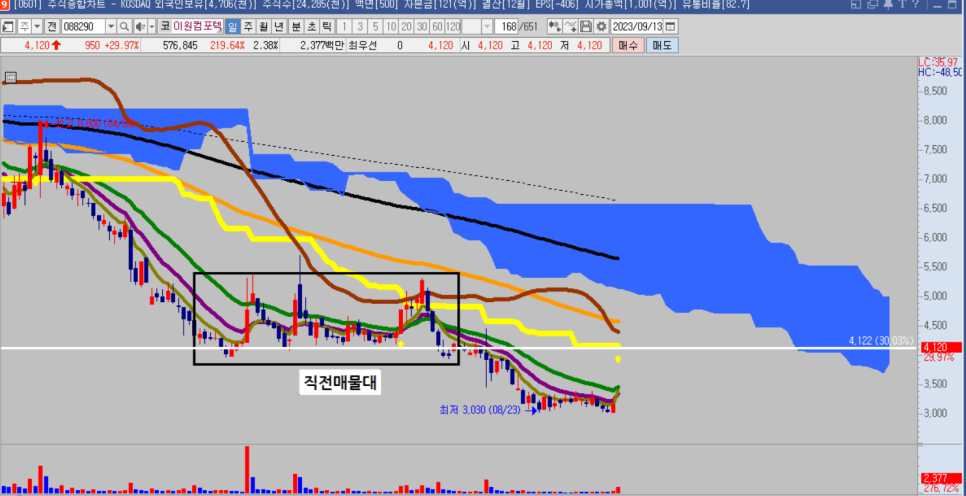Click the pin window icon in title bar
Image resolution: width=966 pixels, height=496 pixels.
(888, 5)
